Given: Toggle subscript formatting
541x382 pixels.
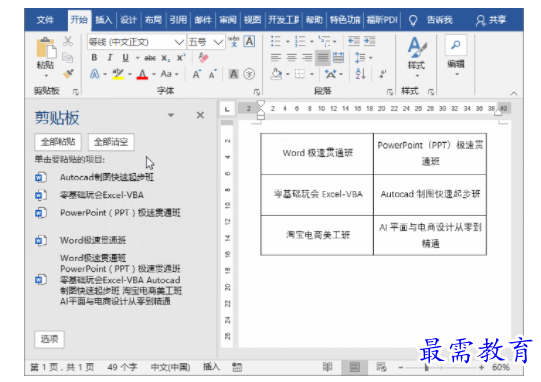Looking at the screenshot, I should point(166,58).
